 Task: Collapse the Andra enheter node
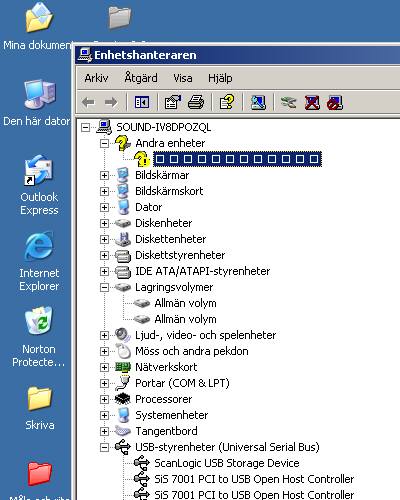click(104, 143)
